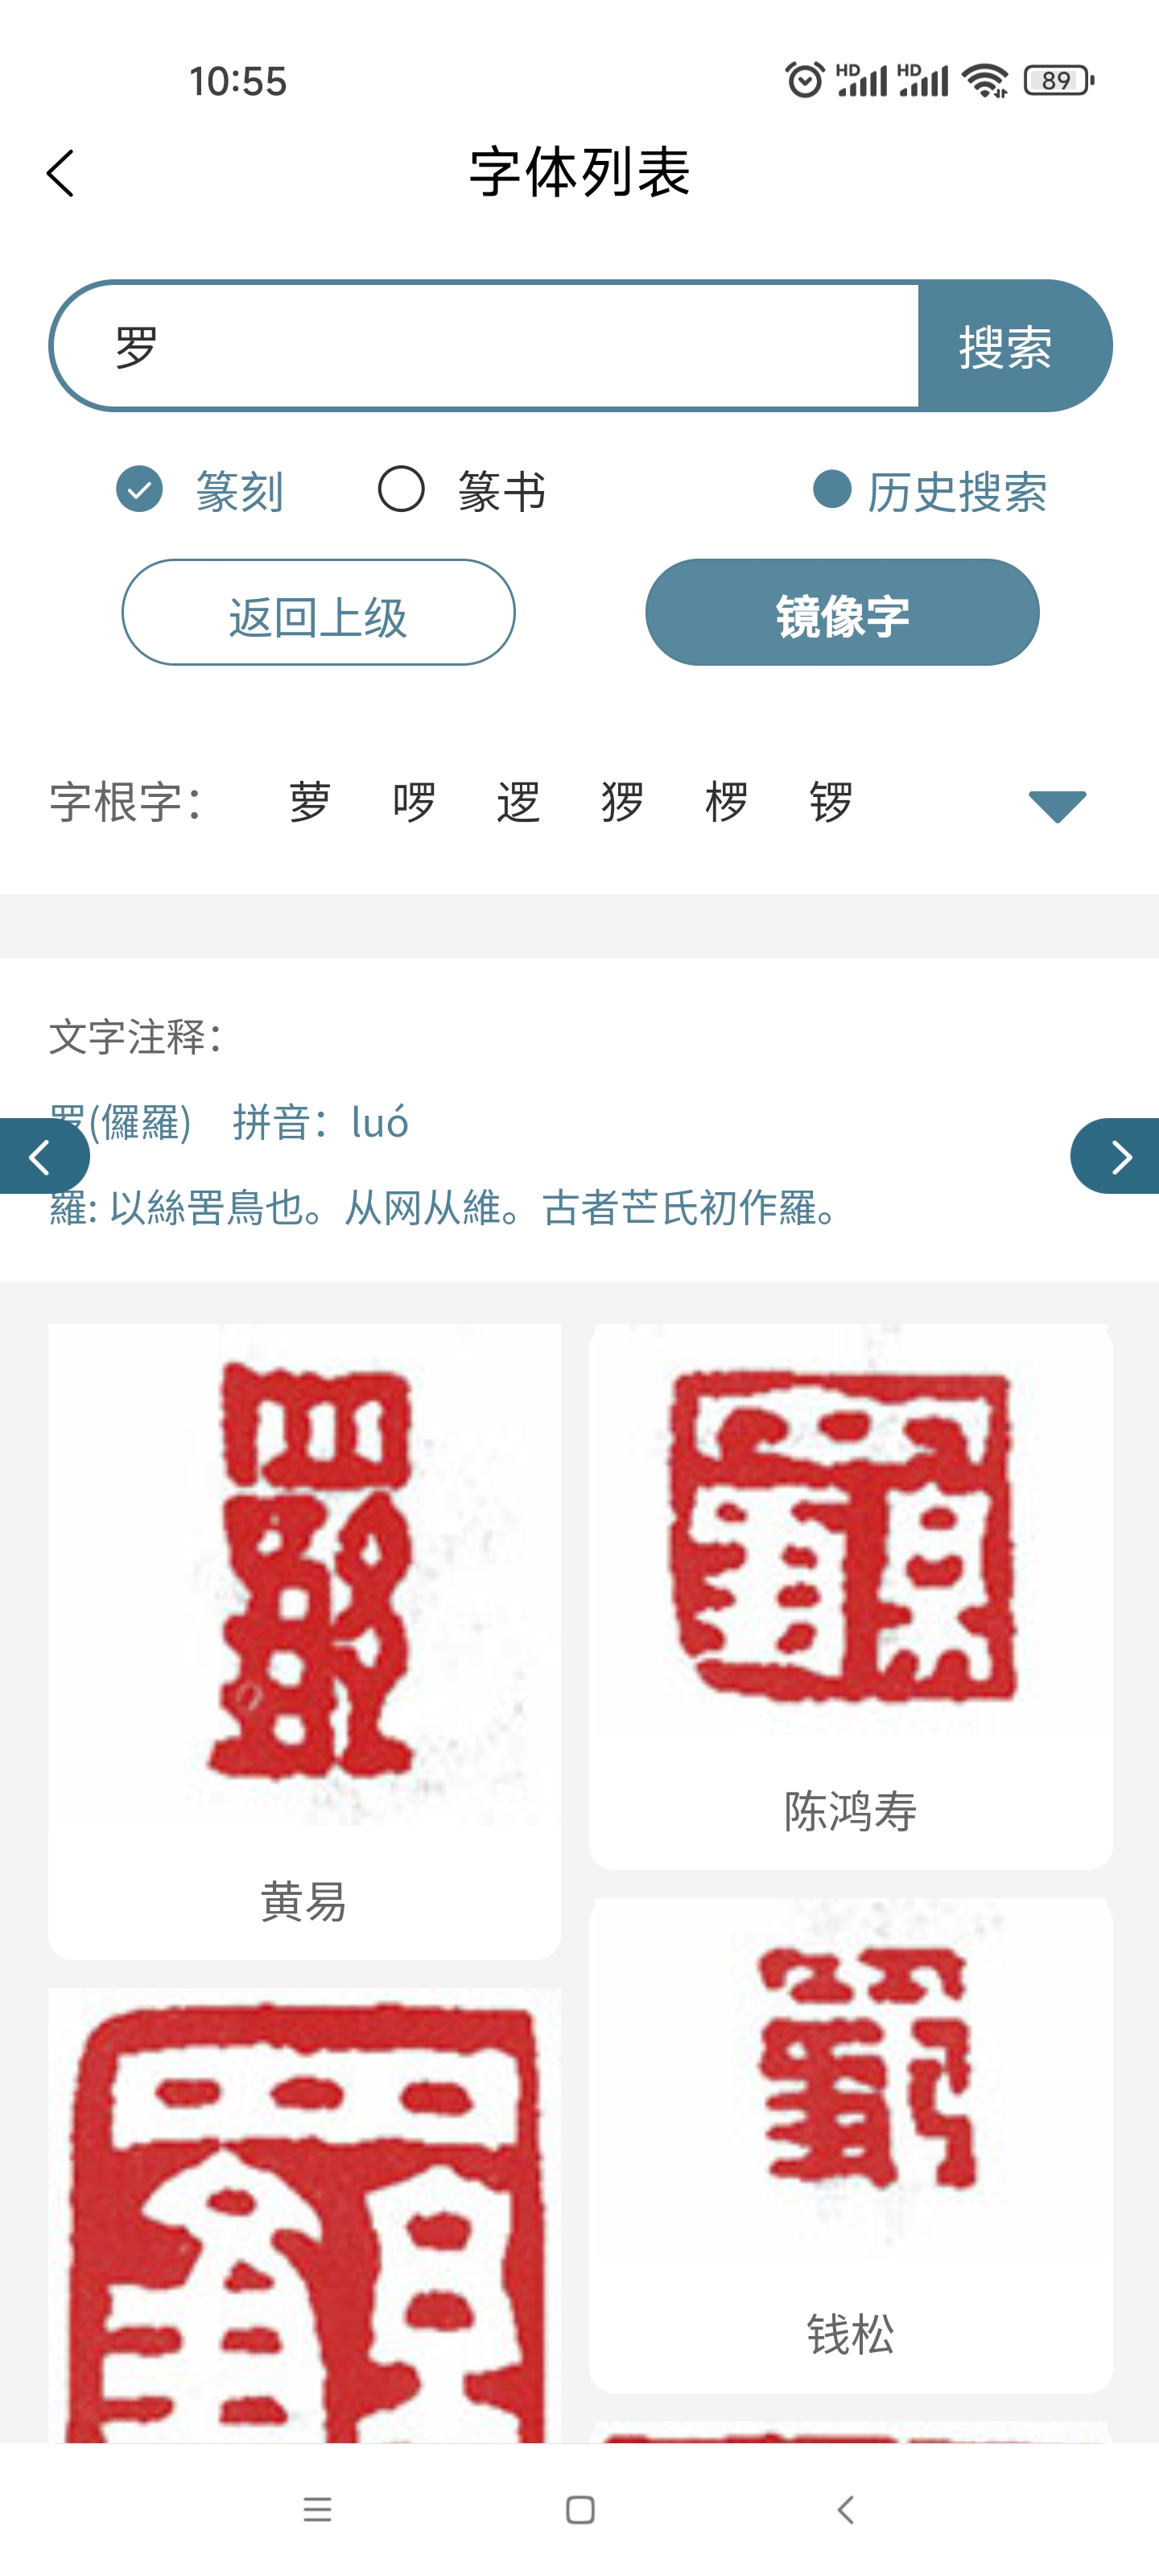Choose root character 萝
This screenshot has width=1159, height=2576.
pyautogui.click(x=310, y=802)
